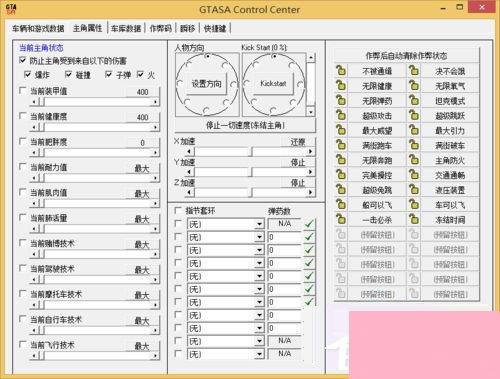The image size is (500, 379).
Task: Click the 当前装甲值 slider thumb
Action: click(x=42, y=102)
